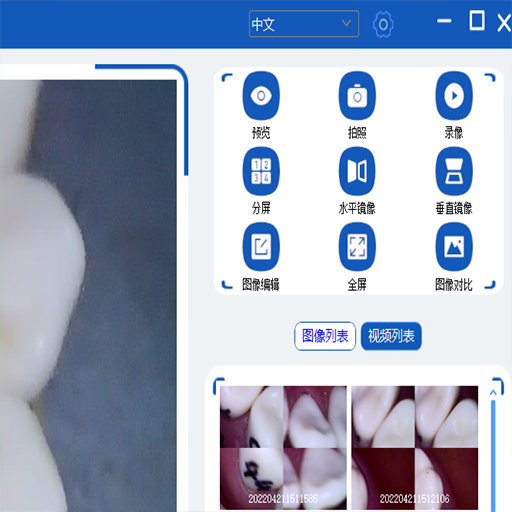This screenshot has height=512, width=512.
Task: Open settings gear in title bar
Action: (x=383, y=24)
